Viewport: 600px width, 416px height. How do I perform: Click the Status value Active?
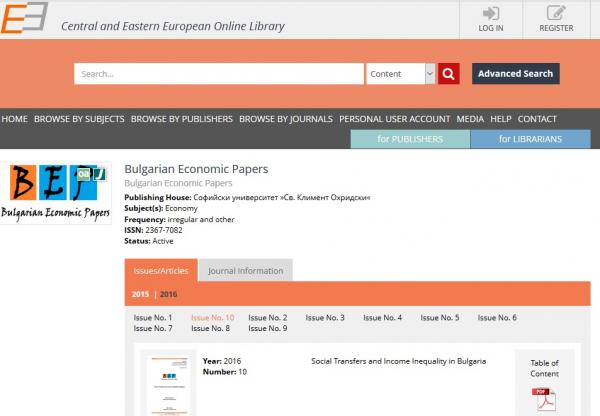[163, 241]
